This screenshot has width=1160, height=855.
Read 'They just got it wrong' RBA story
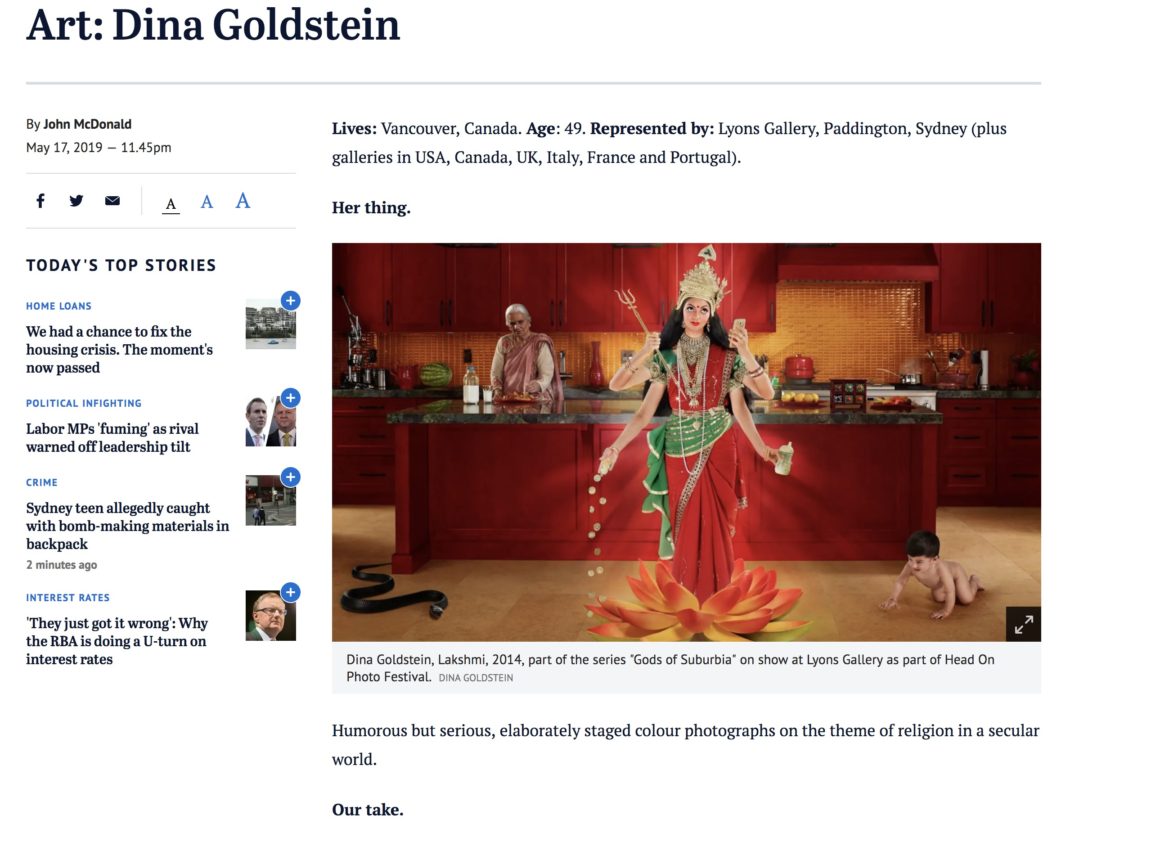tap(117, 641)
